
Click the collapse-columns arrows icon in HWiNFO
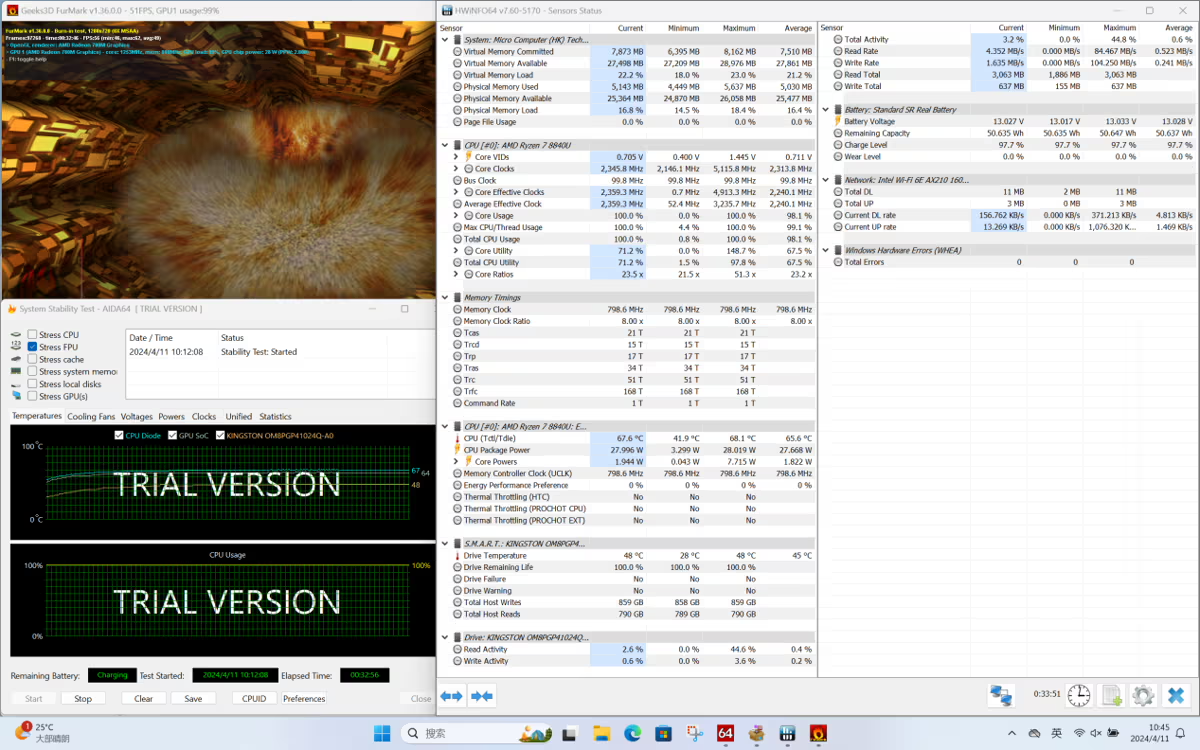click(483, 696)
